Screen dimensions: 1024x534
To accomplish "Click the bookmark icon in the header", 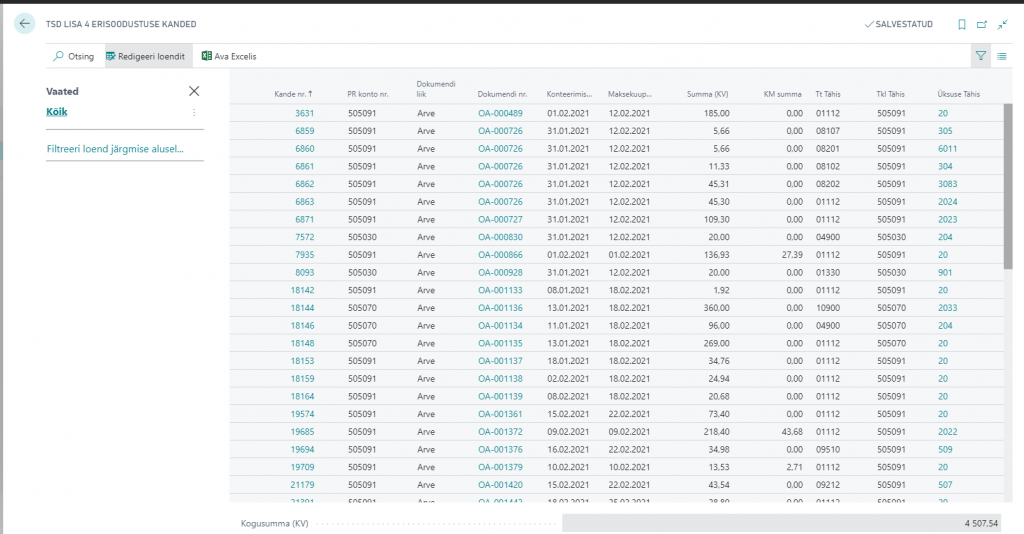I will [962, 24].
